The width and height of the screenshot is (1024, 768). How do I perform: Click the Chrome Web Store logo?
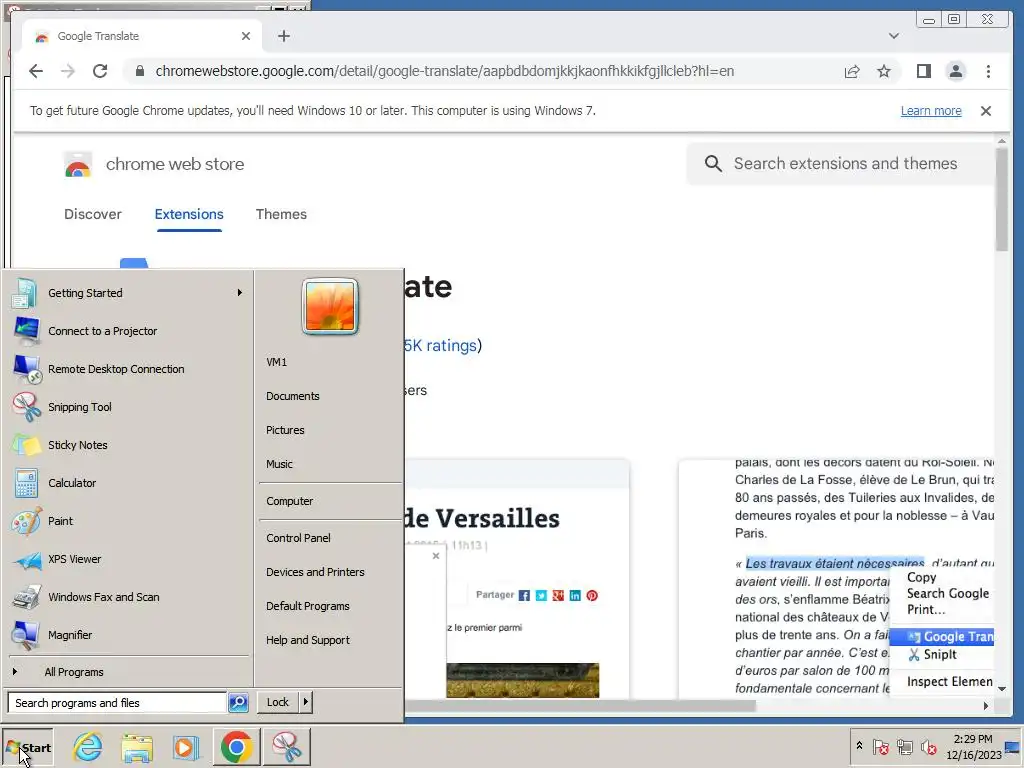[x=78, y=165]
